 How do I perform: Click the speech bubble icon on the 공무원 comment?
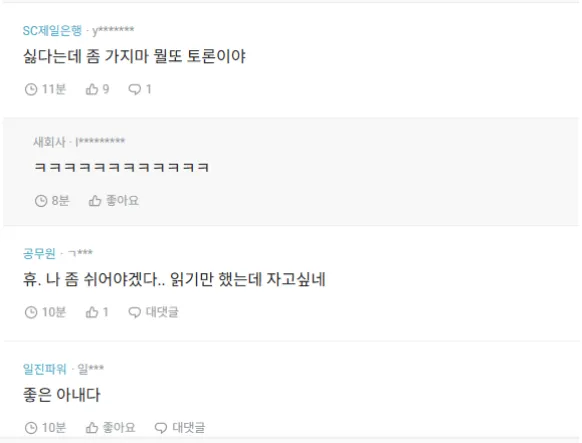pos(134,312)
